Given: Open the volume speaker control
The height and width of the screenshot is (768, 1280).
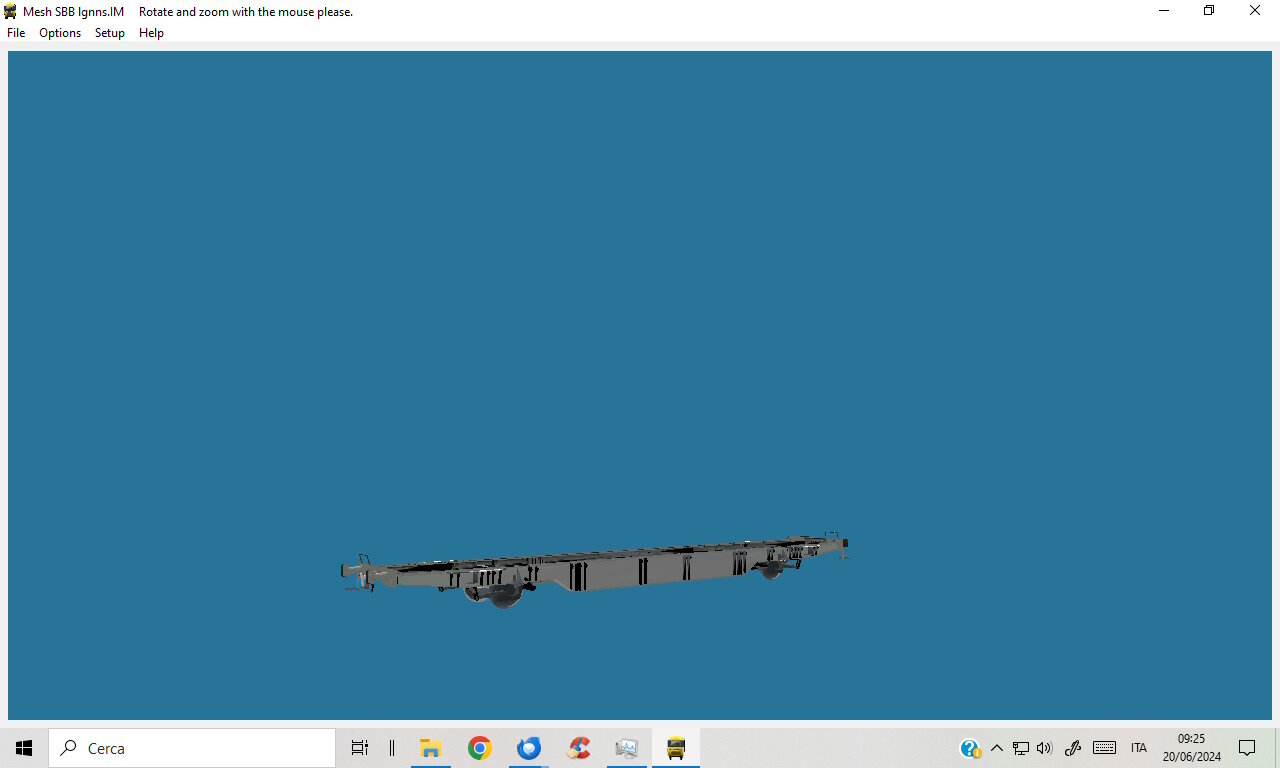Looking at the screenshot, I should 1045,748.
